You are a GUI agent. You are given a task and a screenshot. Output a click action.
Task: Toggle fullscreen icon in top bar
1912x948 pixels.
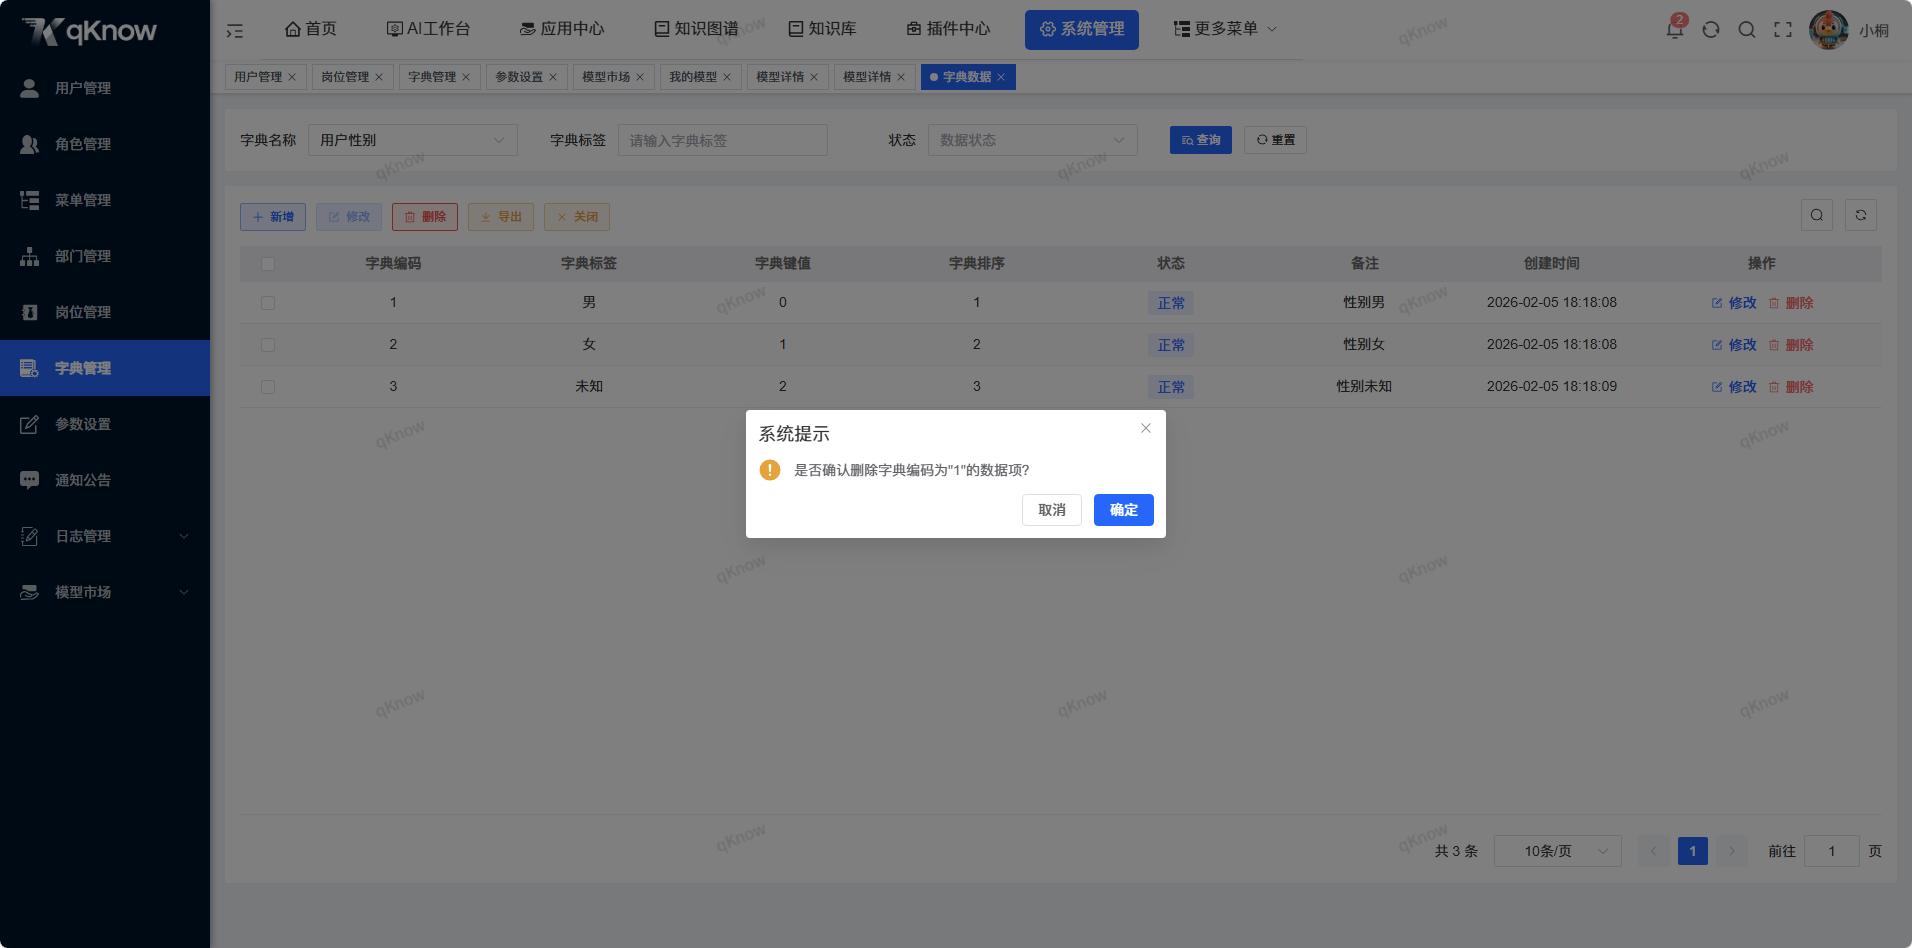1783,30
